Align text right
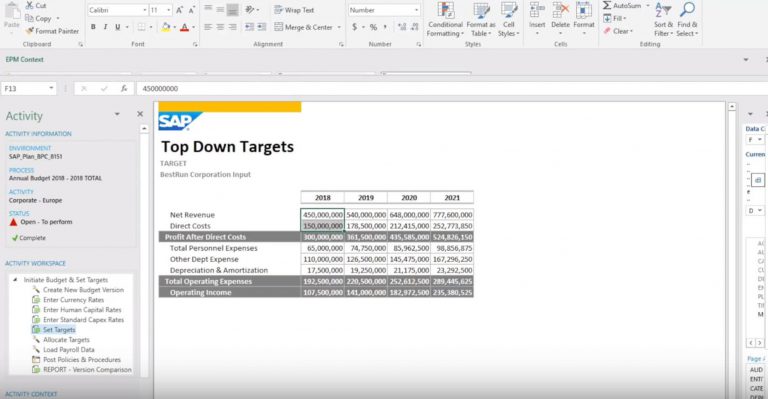768x399 pixels. (x=233, y=27)
